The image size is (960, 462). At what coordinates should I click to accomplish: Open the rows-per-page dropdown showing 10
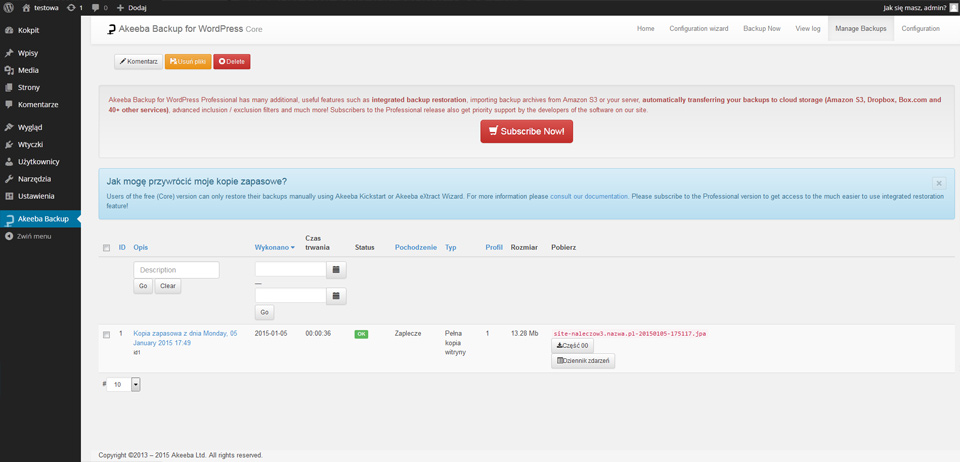123,384
